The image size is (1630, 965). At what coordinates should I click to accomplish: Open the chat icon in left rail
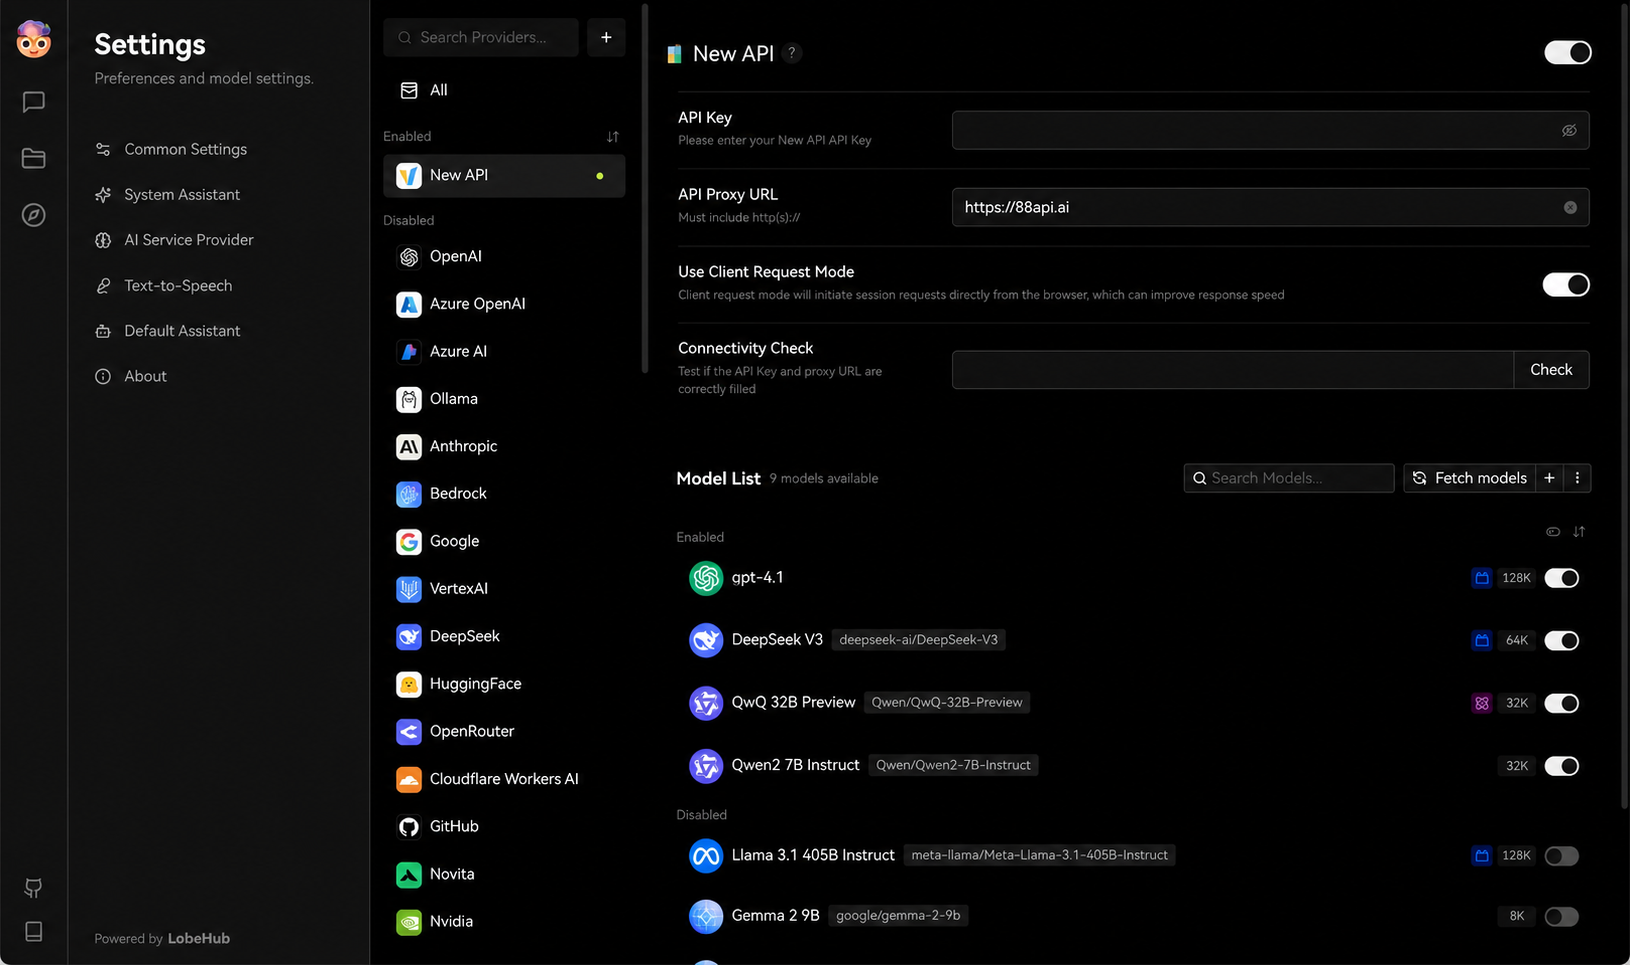[33, 102]
